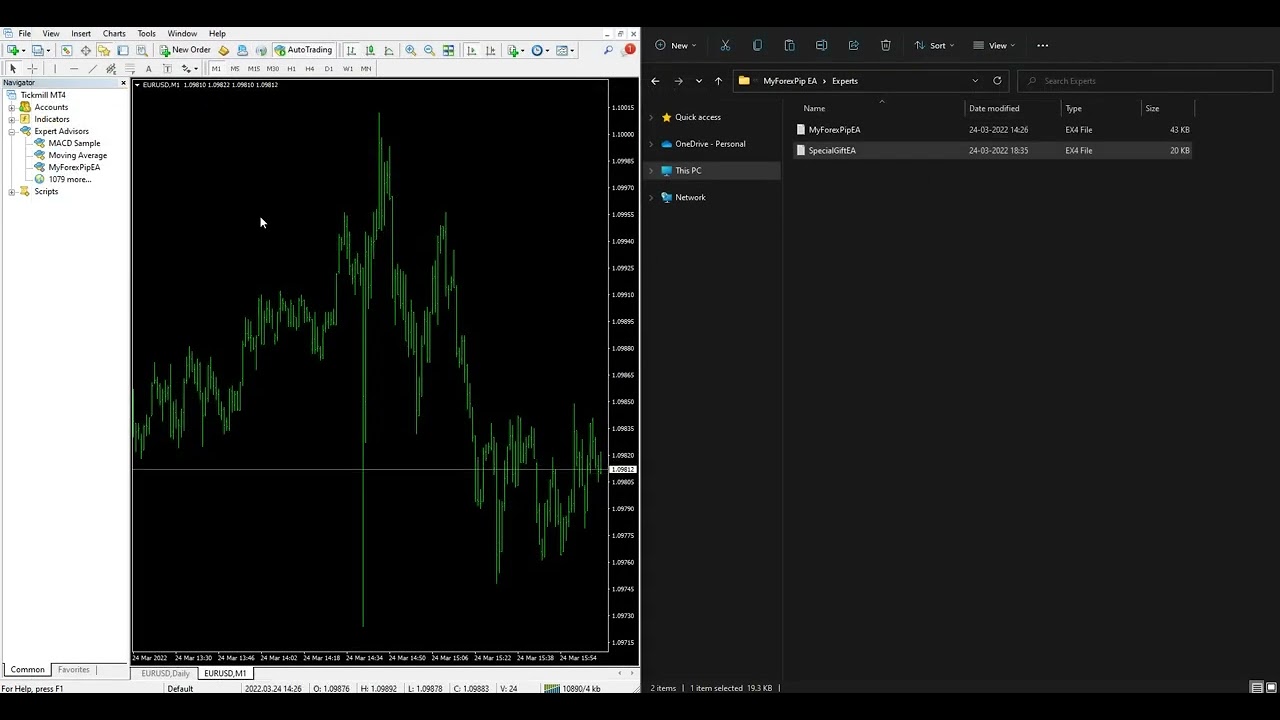
Task: Zoom in on the chart
Action: point(411,50)
